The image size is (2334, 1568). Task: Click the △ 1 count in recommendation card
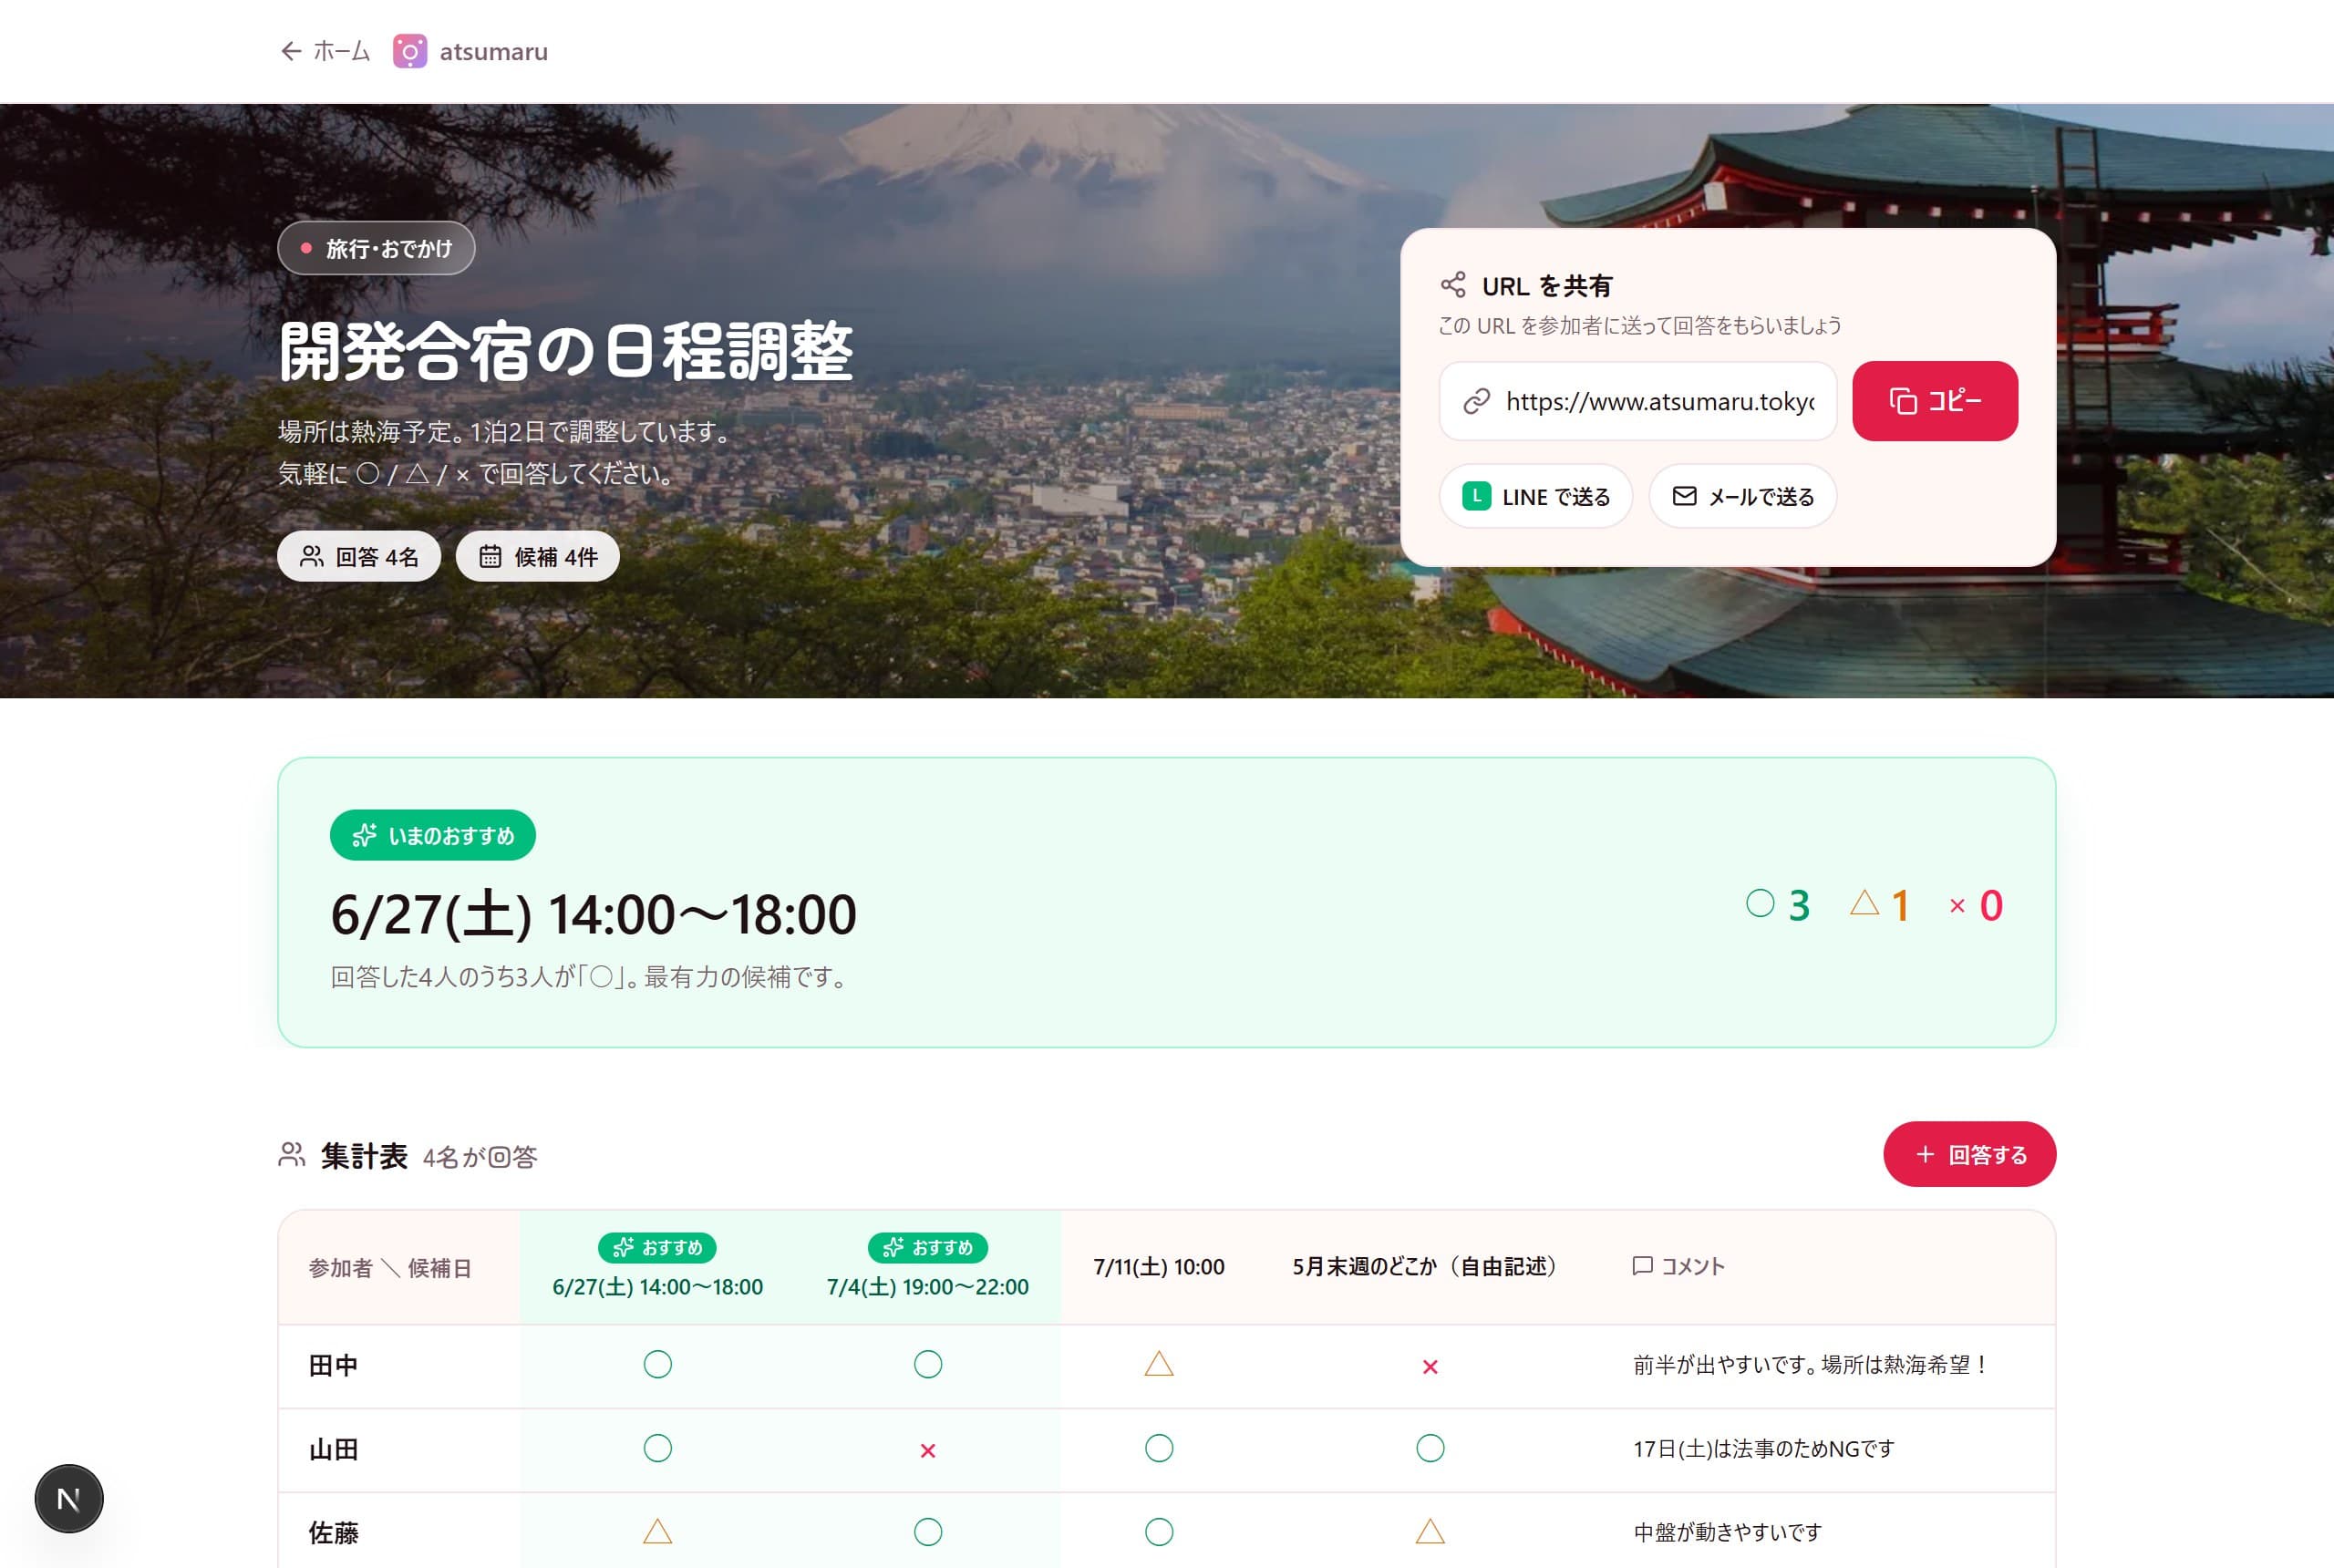(x=1880, y=905)
